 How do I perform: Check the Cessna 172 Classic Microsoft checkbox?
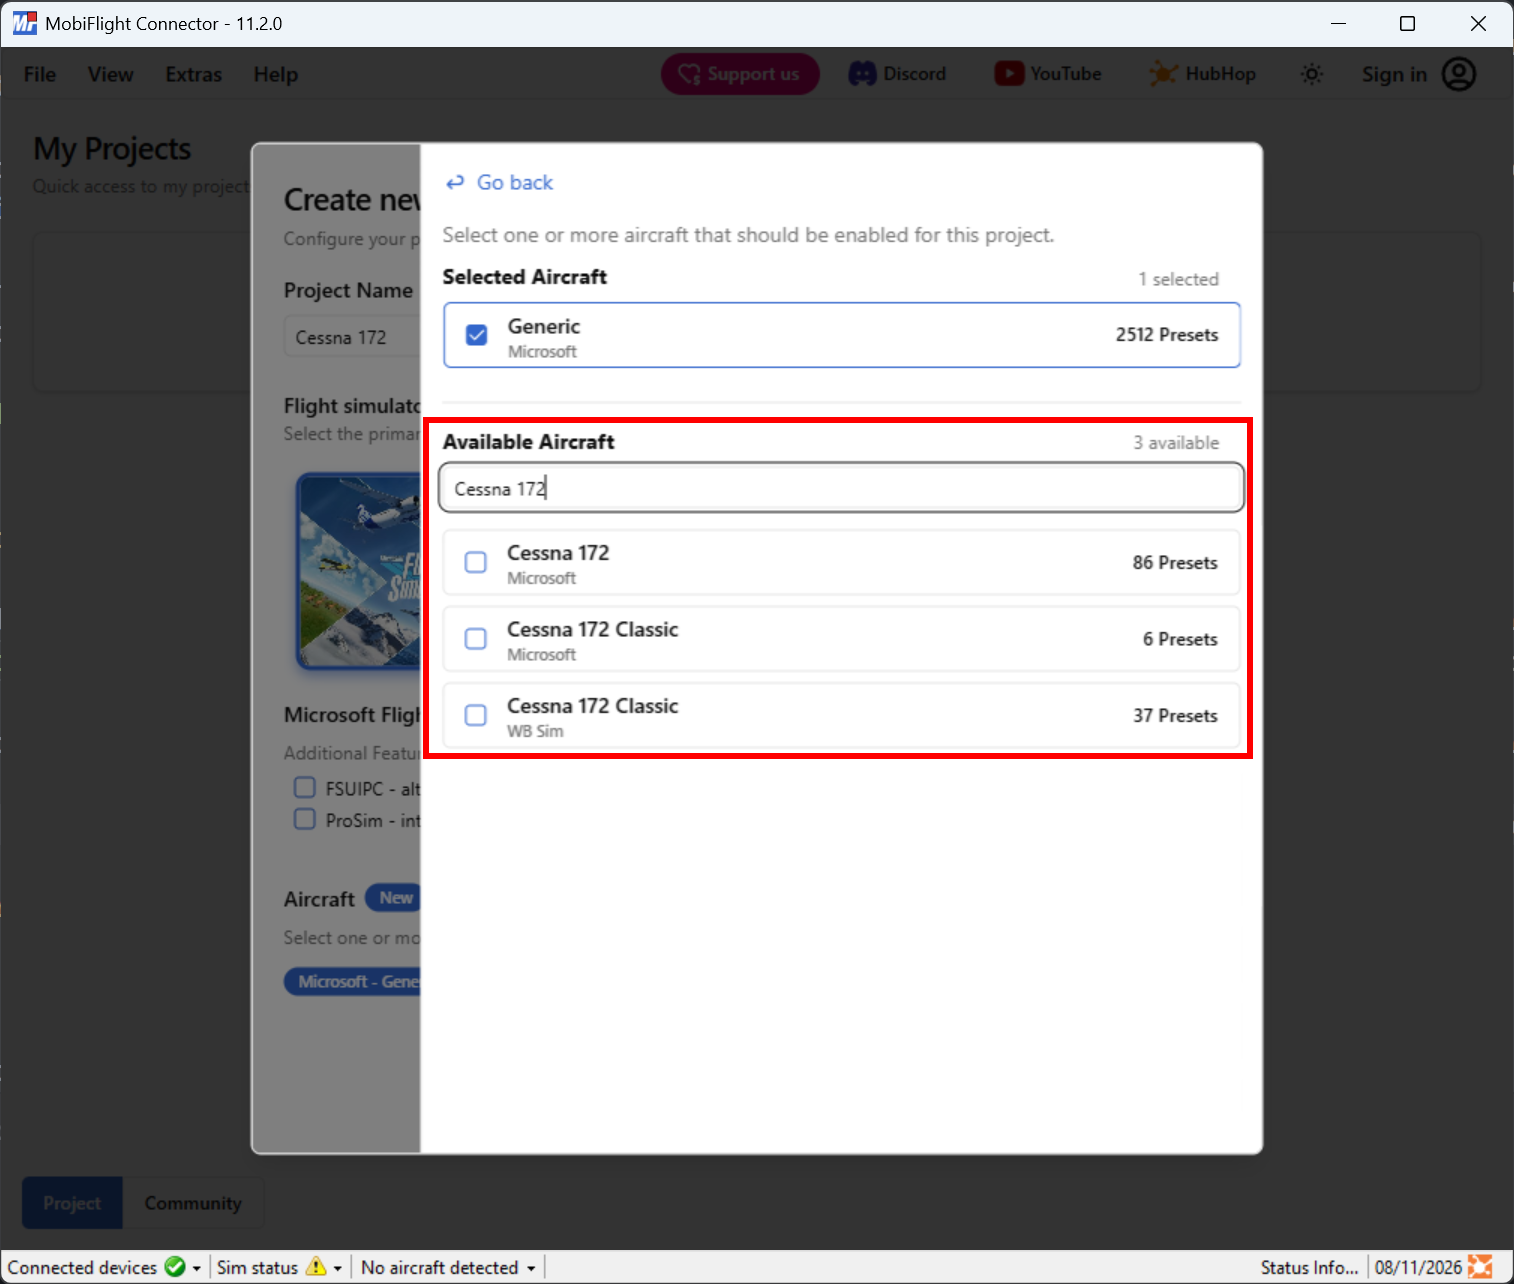tap(476, 638)
